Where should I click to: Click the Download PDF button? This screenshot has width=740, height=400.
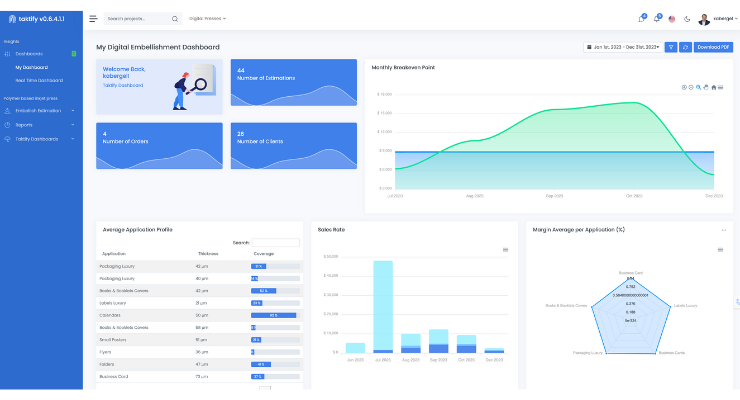coord(712,47)
